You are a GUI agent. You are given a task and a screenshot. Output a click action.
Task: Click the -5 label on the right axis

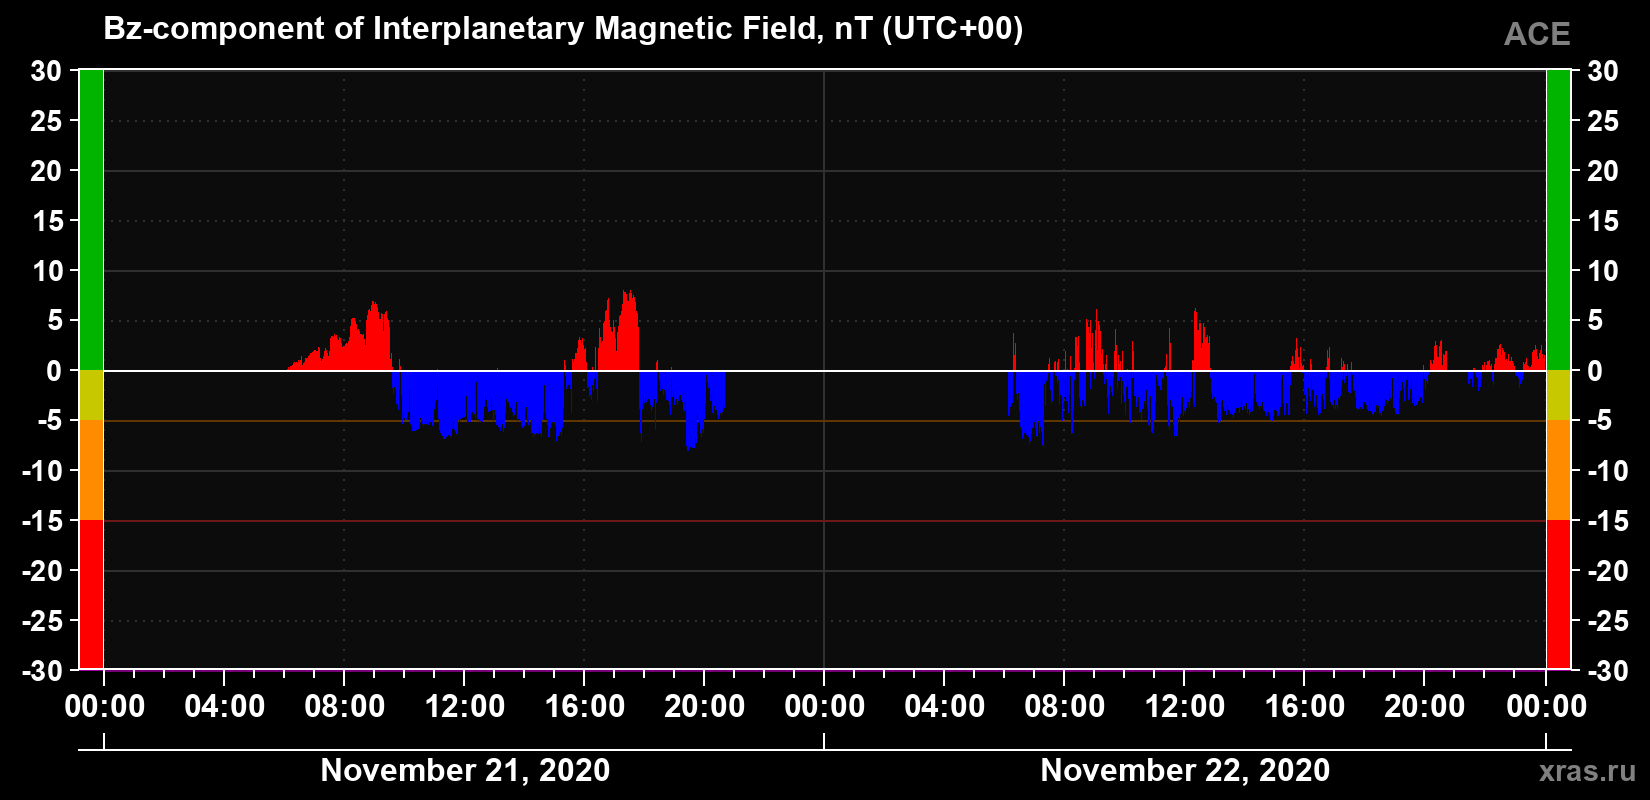(1599, 421)
